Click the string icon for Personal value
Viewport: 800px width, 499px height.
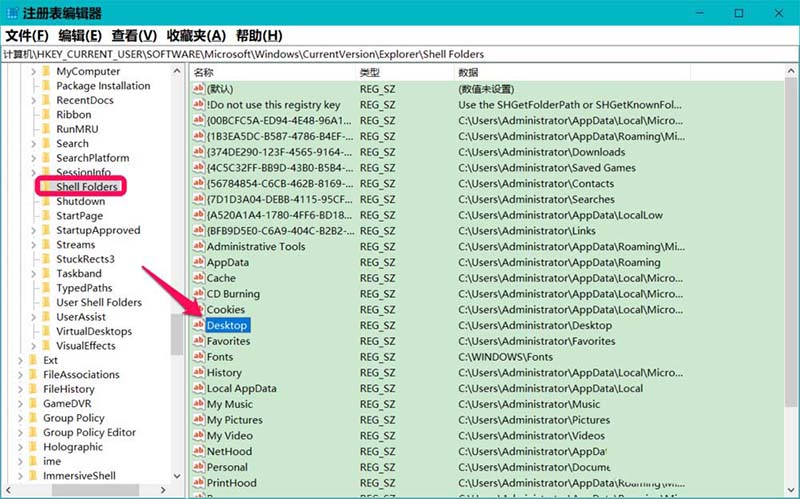(x=198, y=467)
